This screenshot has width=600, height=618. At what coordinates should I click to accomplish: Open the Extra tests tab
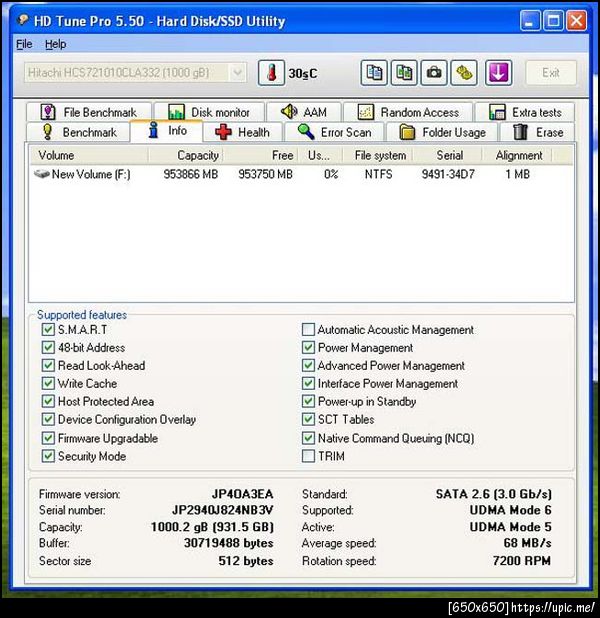525,112
